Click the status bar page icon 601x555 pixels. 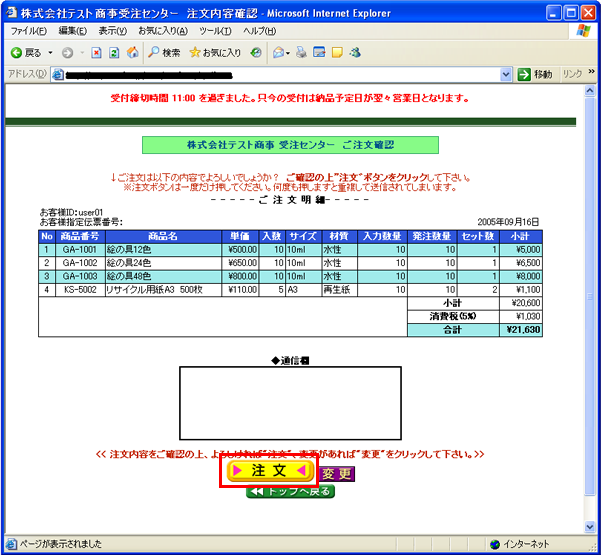pos(11,544)
